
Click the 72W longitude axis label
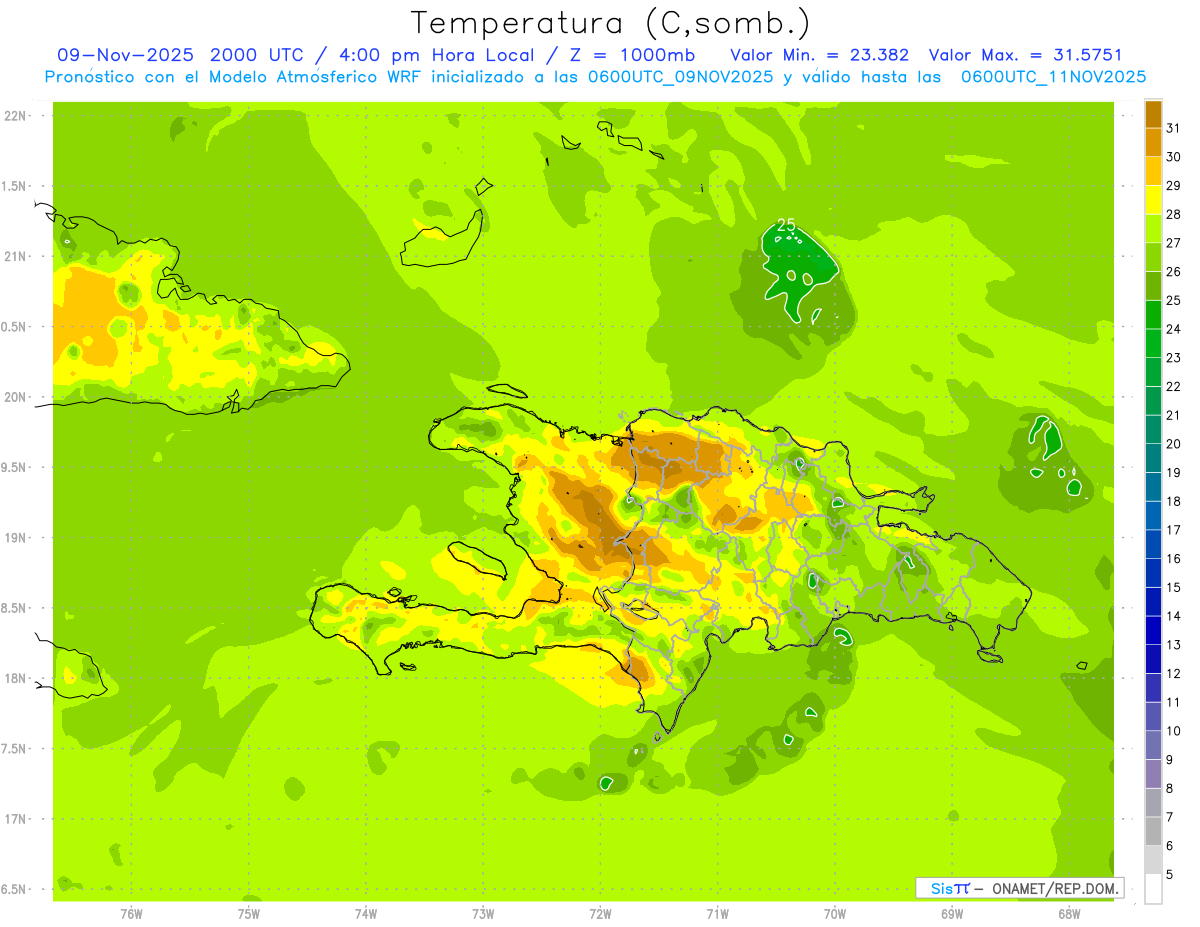[600, 914]
